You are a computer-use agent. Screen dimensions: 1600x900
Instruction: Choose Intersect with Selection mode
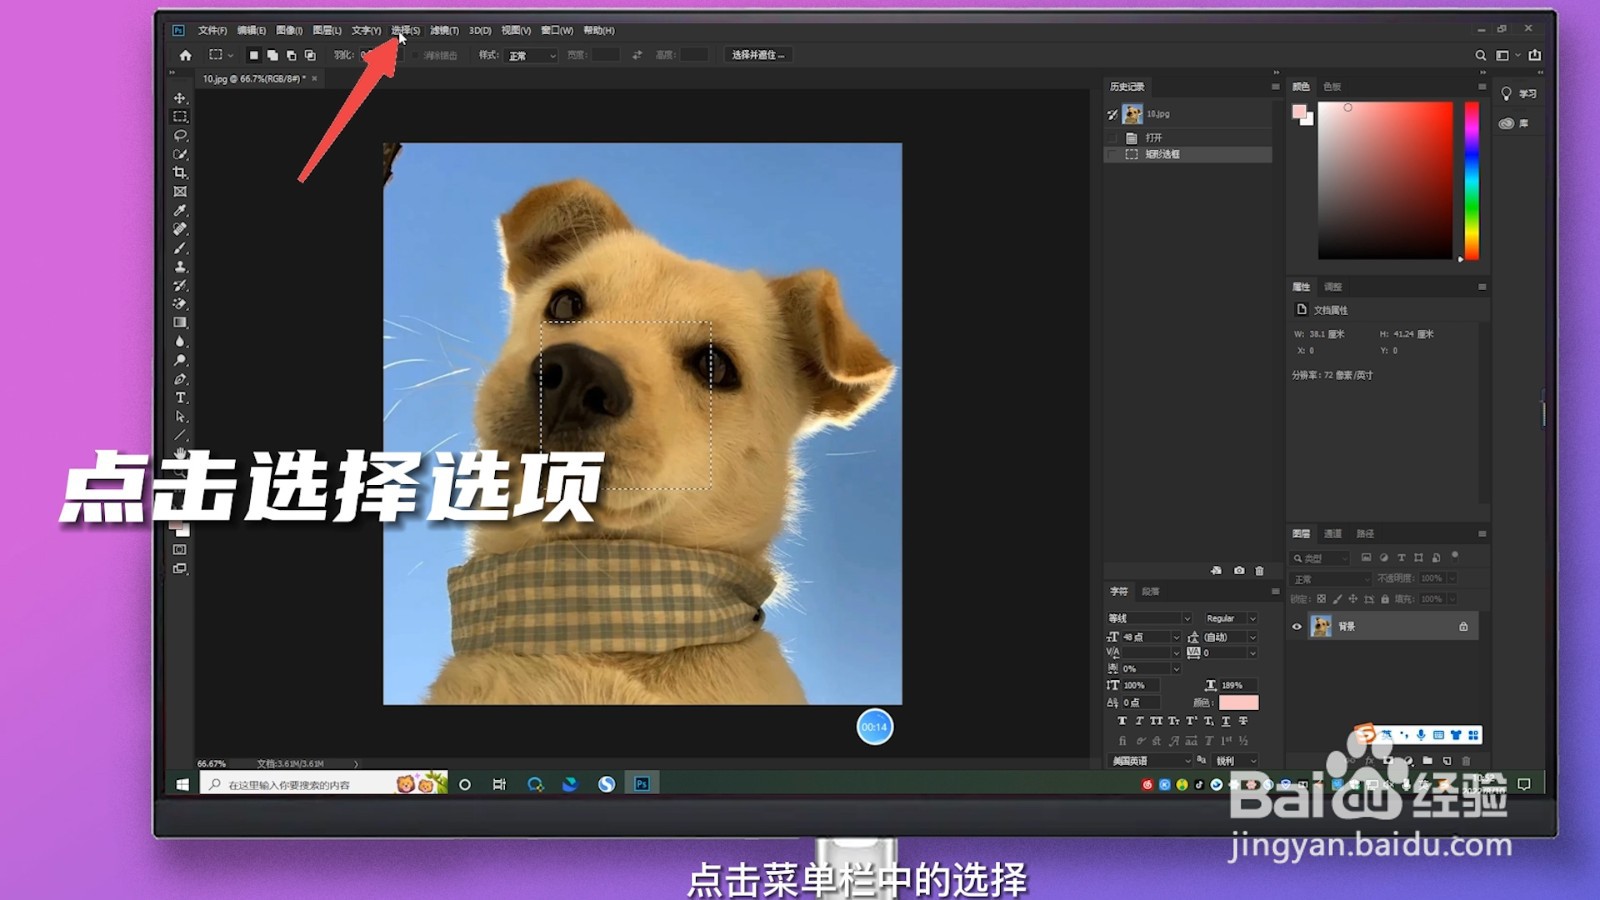(310, 56)
